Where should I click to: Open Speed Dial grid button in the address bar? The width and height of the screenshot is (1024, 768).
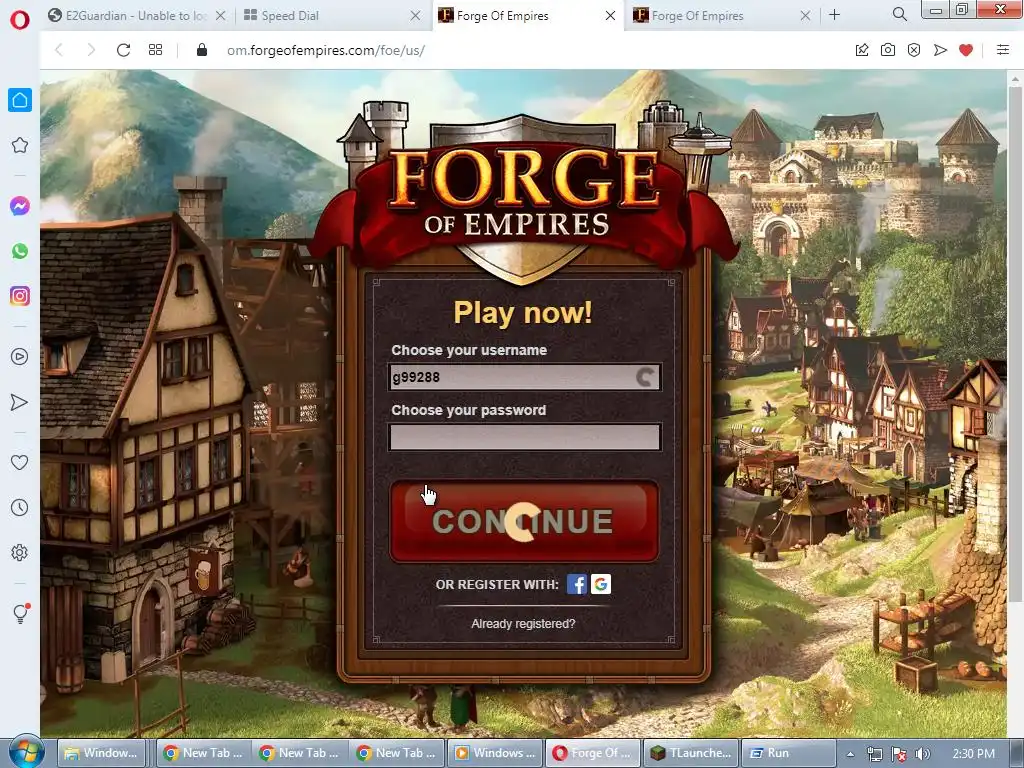(155, 50)
